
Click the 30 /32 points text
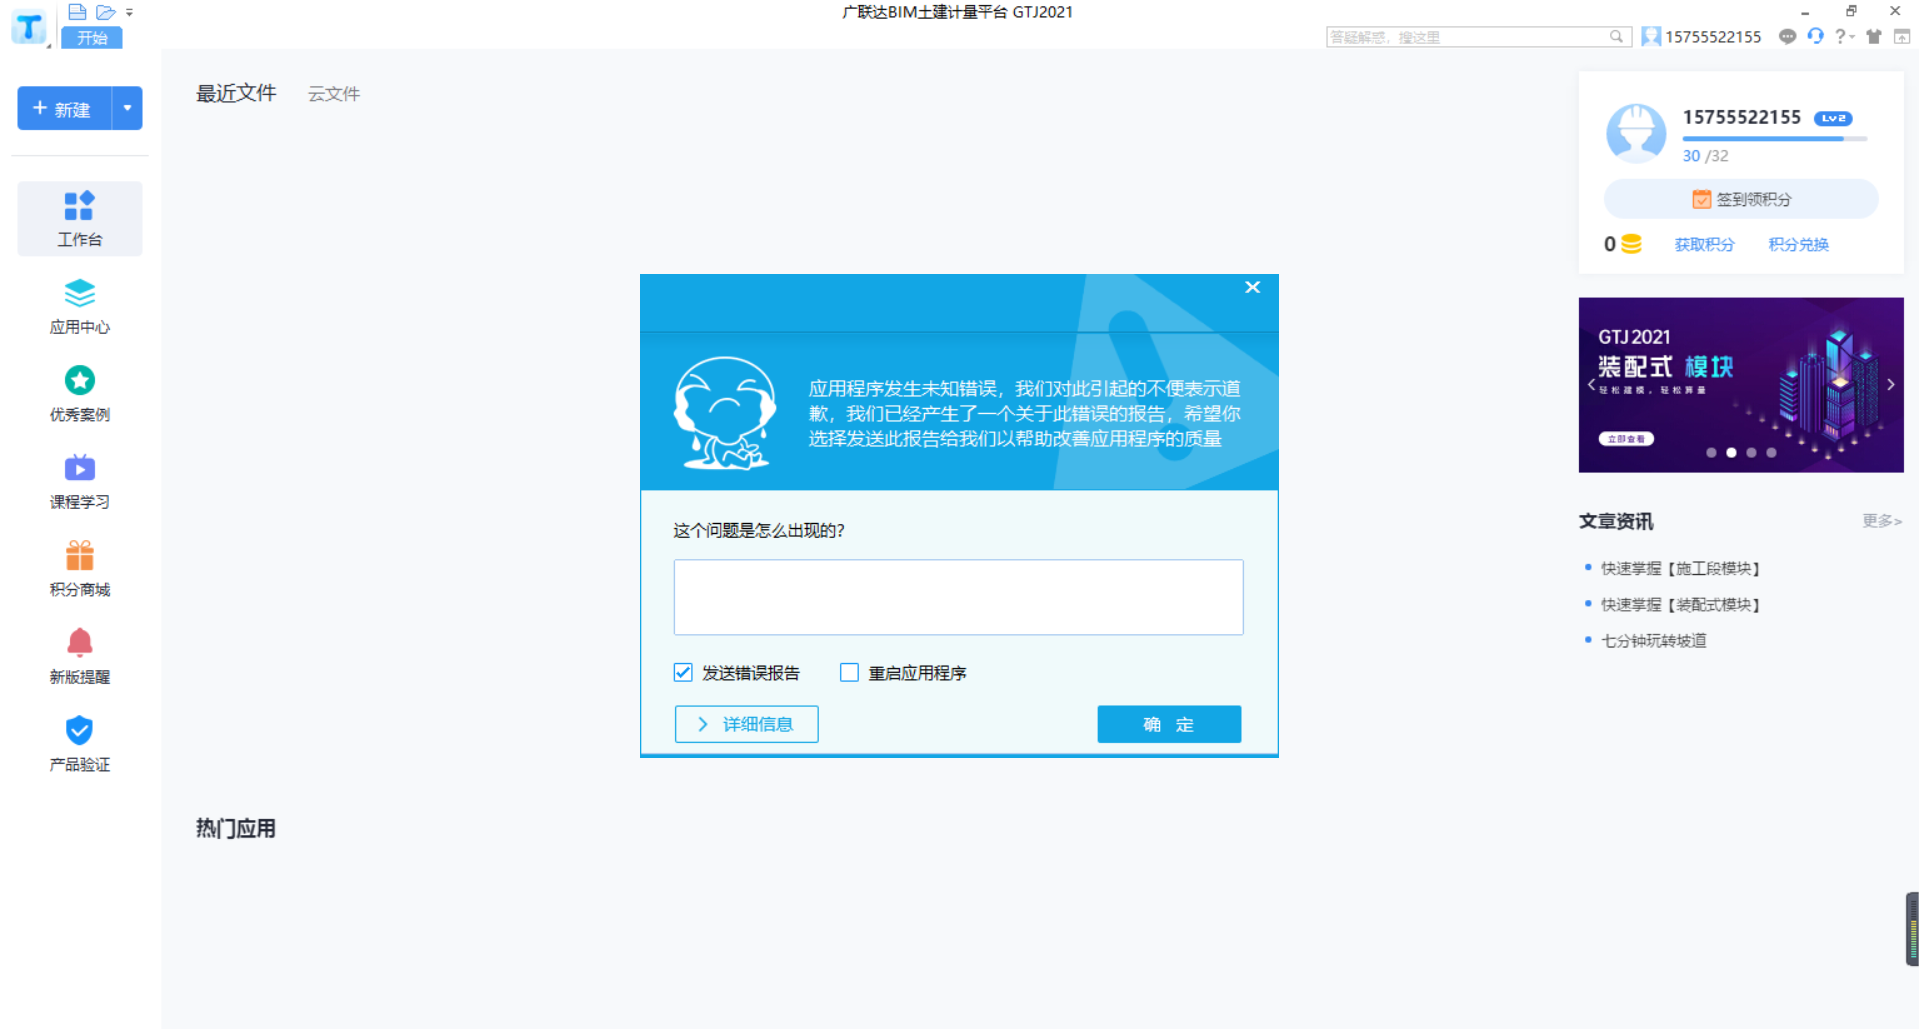(1705, 156)
